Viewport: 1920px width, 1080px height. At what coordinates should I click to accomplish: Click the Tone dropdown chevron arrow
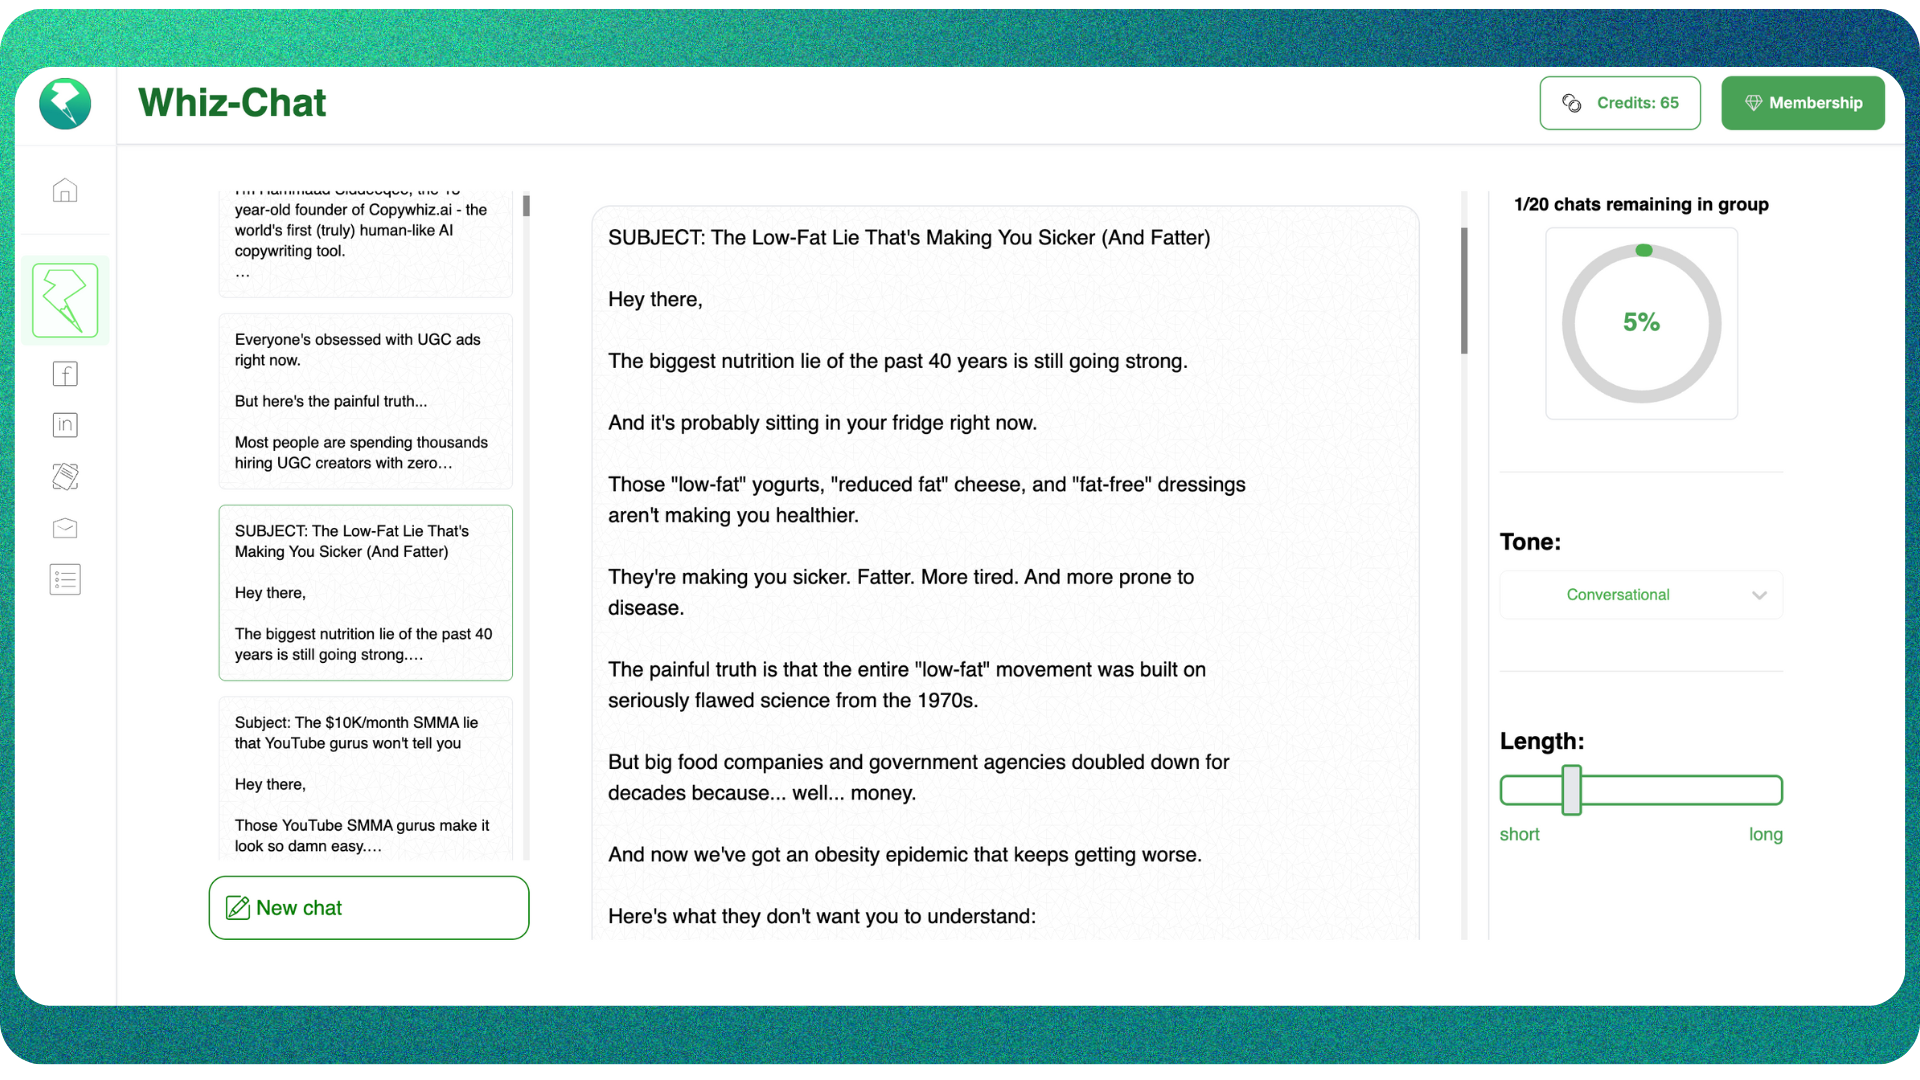[1759, 595]
